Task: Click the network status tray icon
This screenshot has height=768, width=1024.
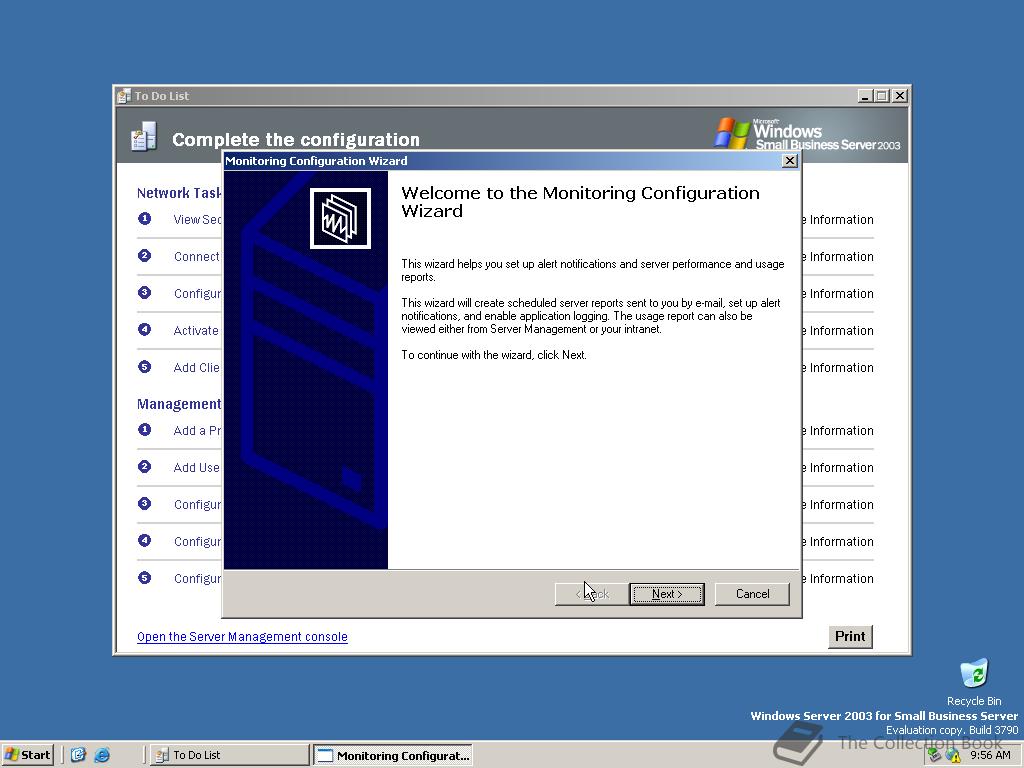Action: (x=935, y=755)
